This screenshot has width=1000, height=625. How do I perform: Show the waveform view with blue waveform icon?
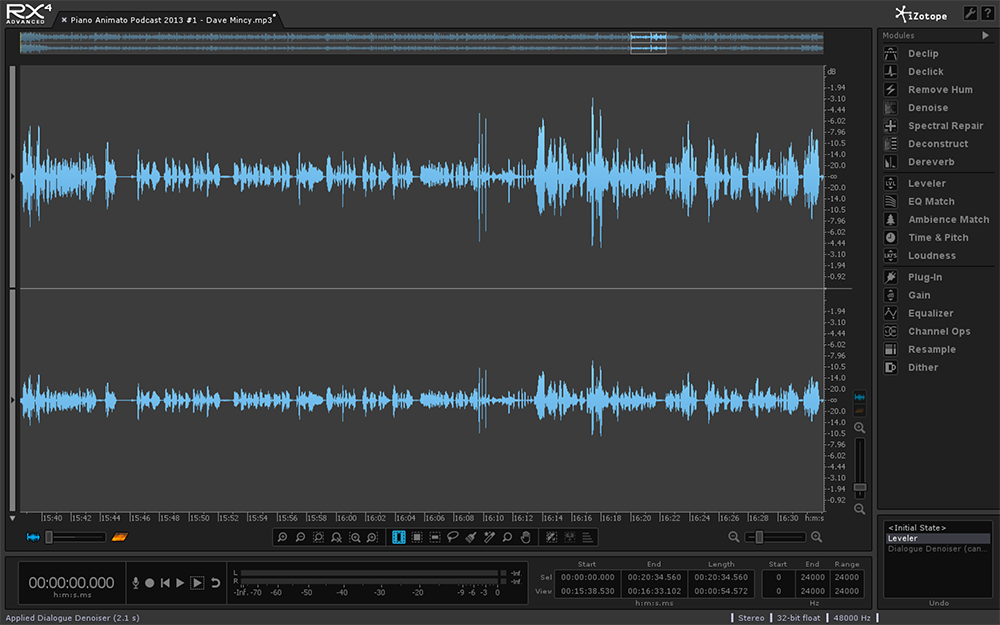(33, 538)
